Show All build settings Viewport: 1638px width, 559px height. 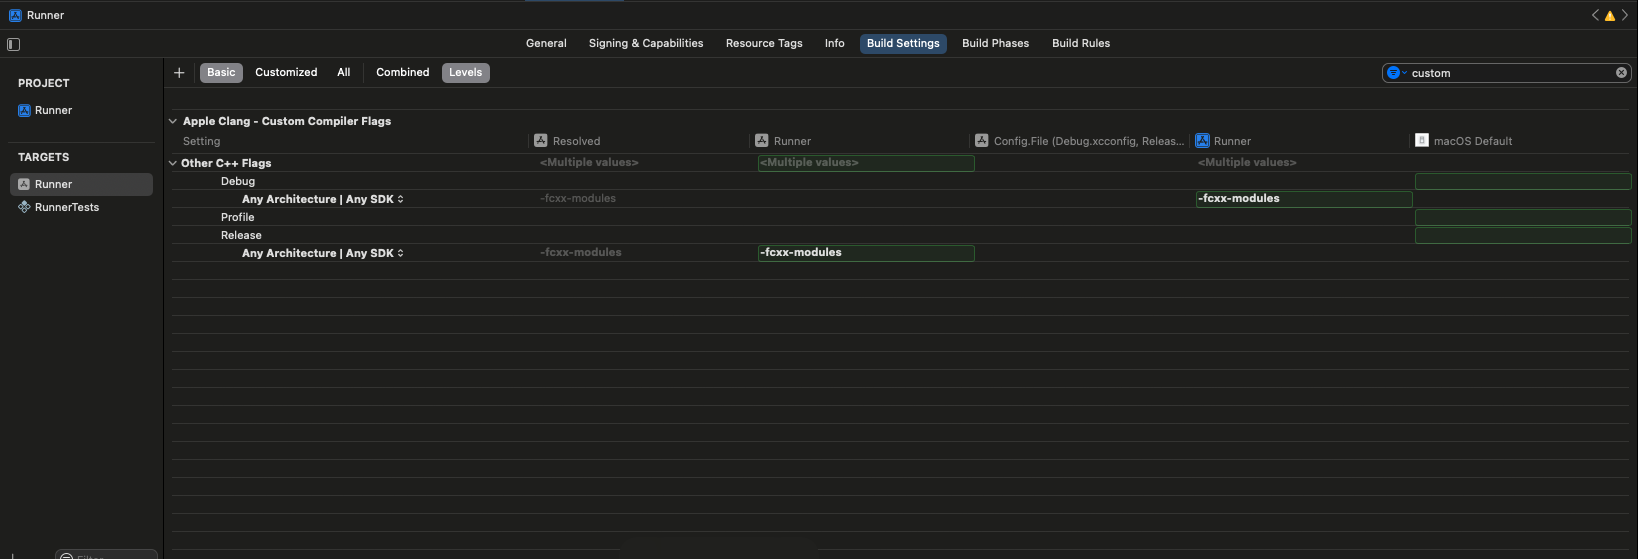coord(343,72)
